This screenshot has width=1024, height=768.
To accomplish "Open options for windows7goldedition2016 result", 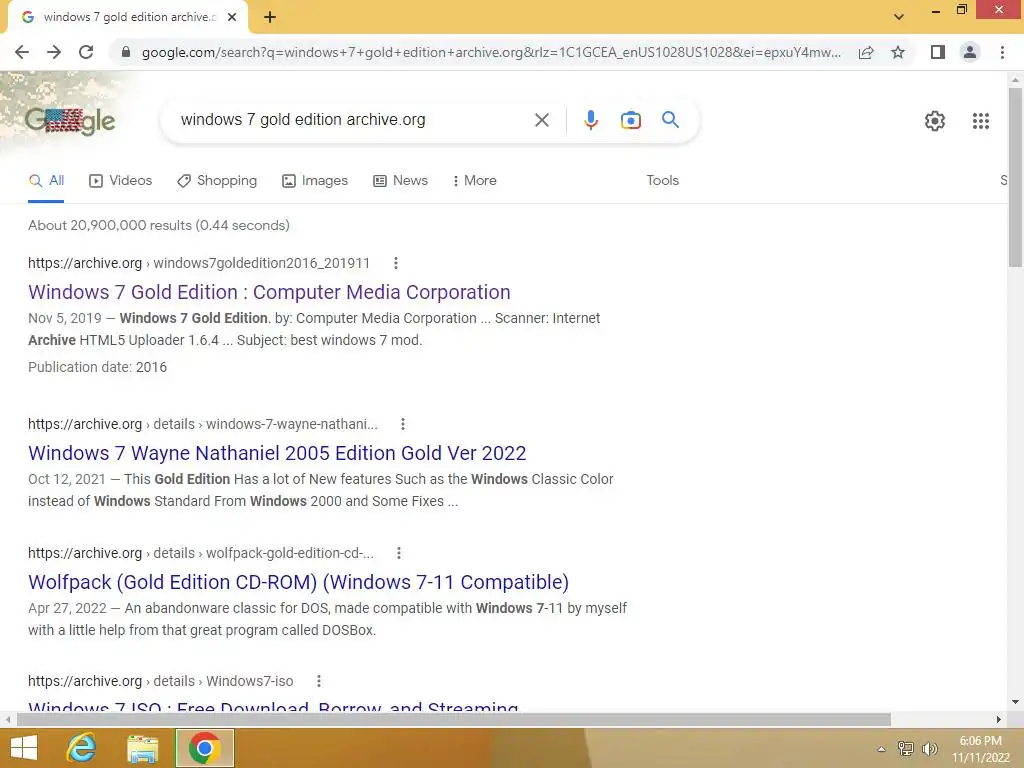I will tap(396, 263).
